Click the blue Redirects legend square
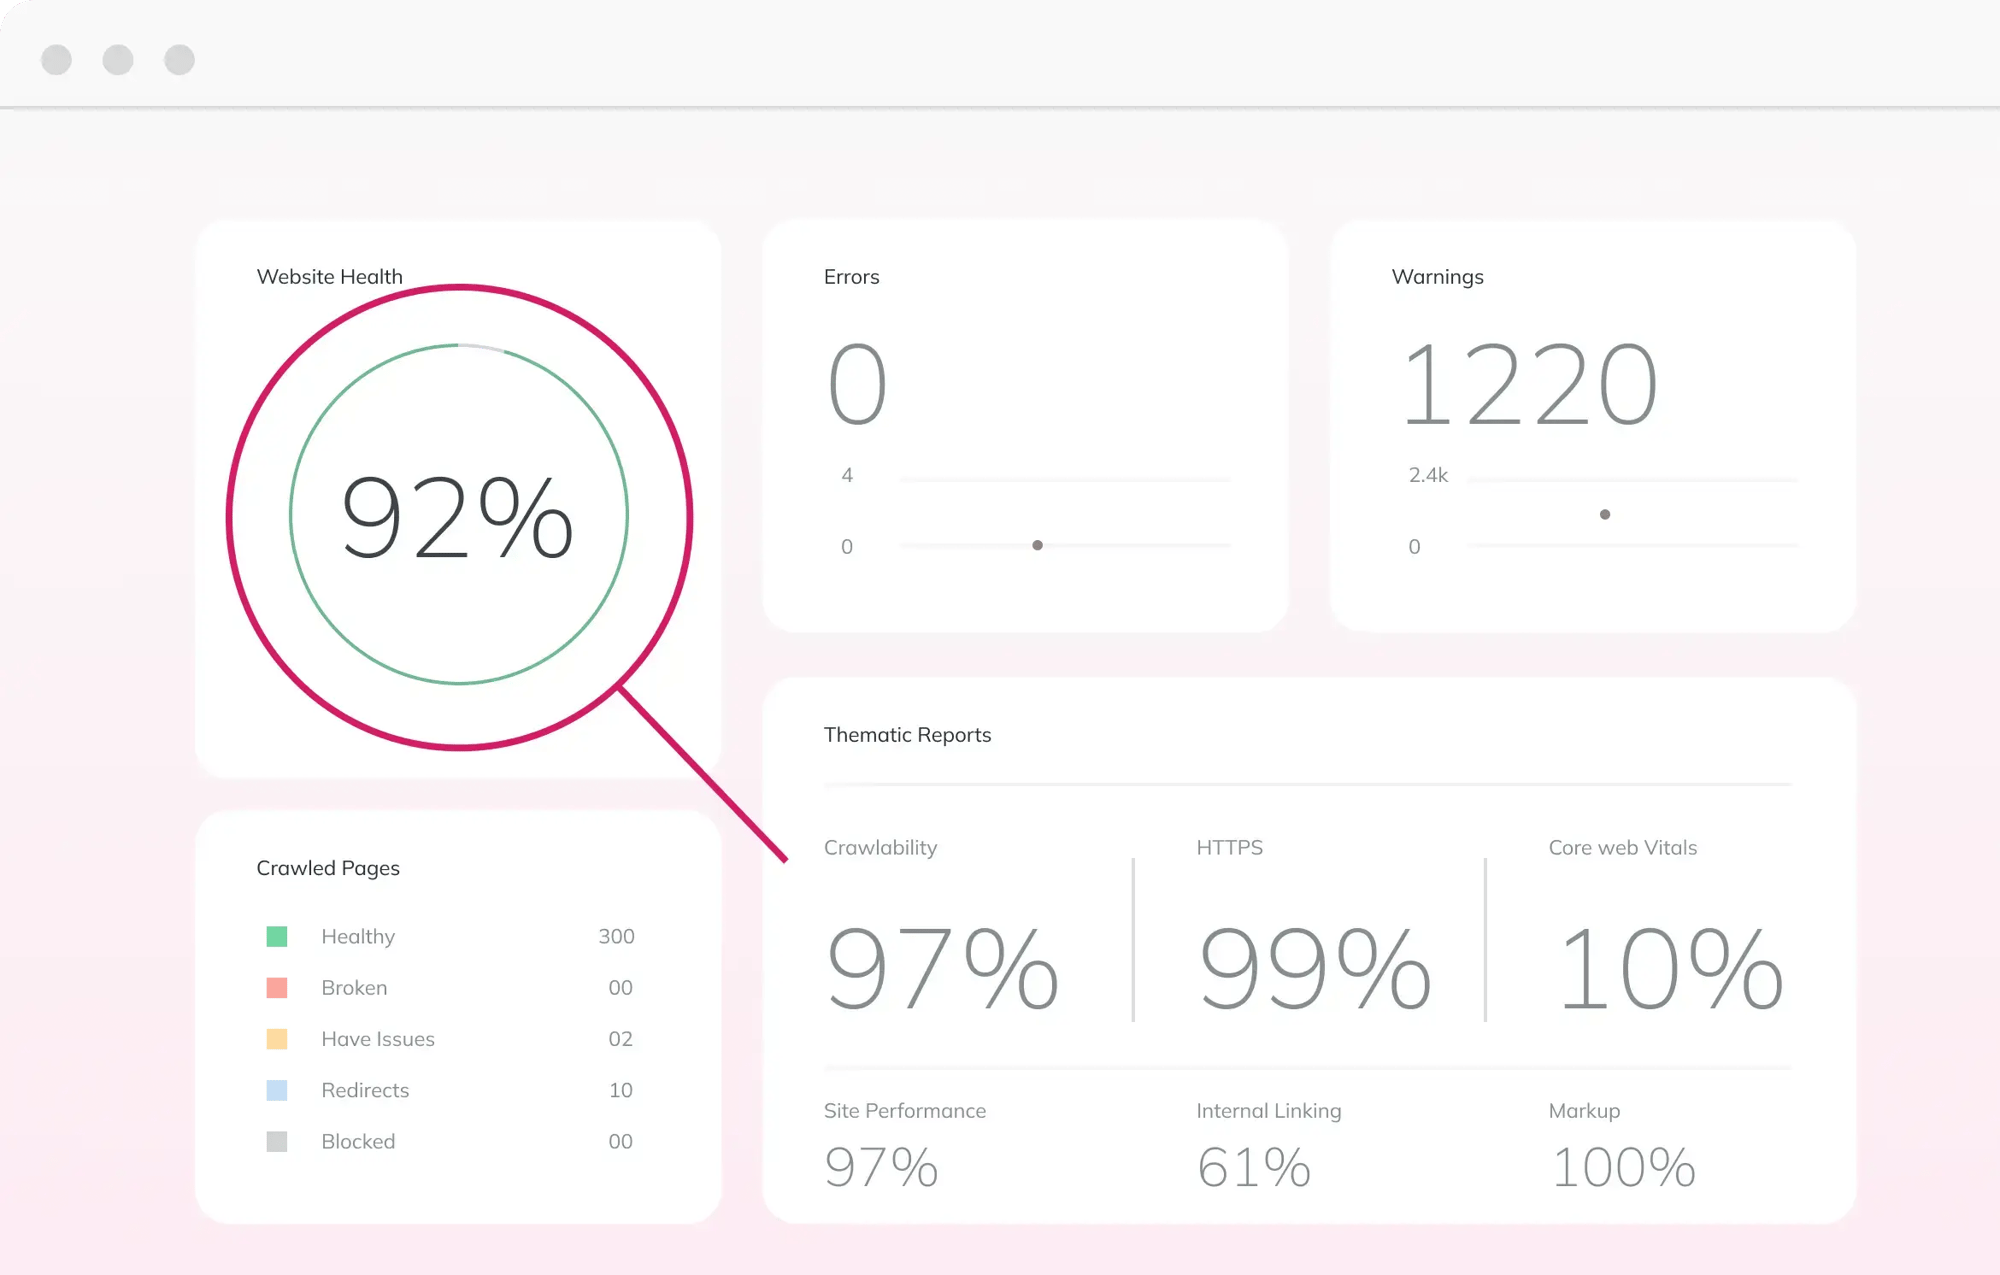 (277, 1090)
